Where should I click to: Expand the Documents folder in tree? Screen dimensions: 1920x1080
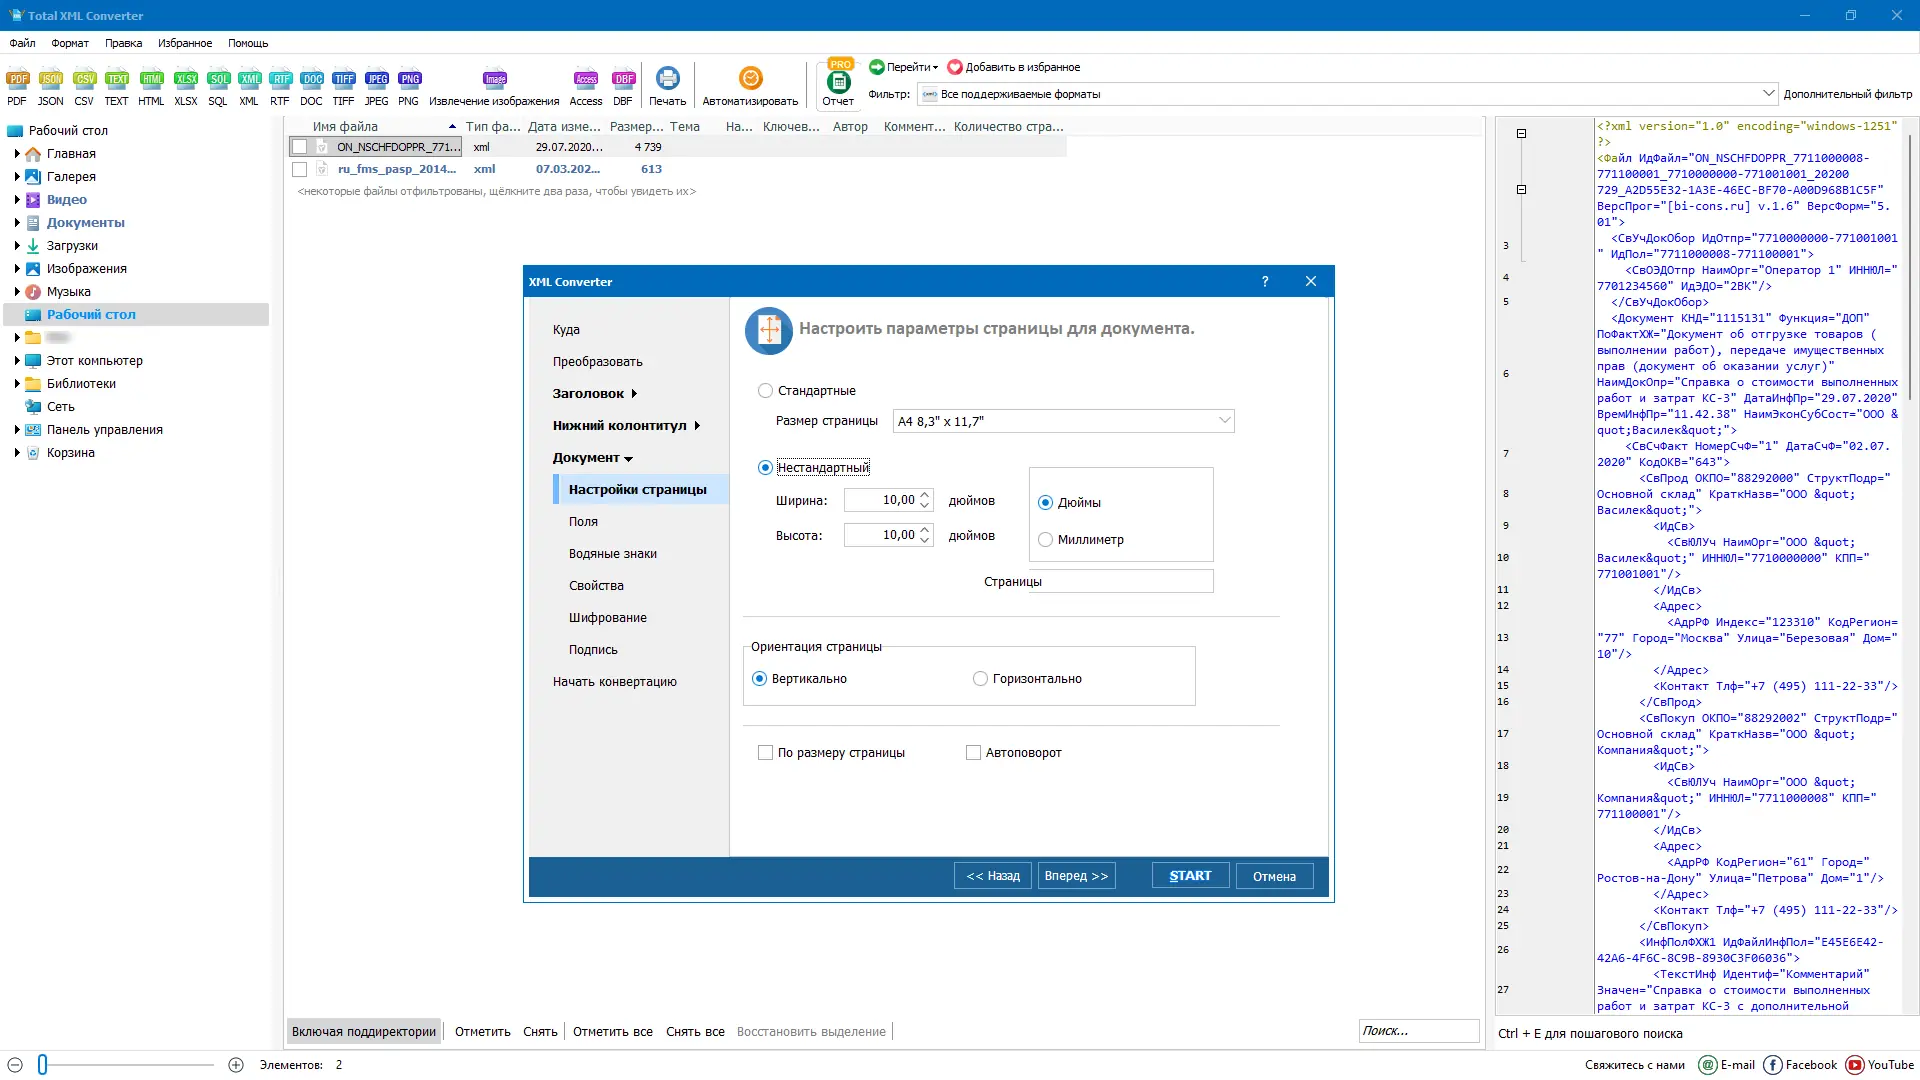coord(17,223)
